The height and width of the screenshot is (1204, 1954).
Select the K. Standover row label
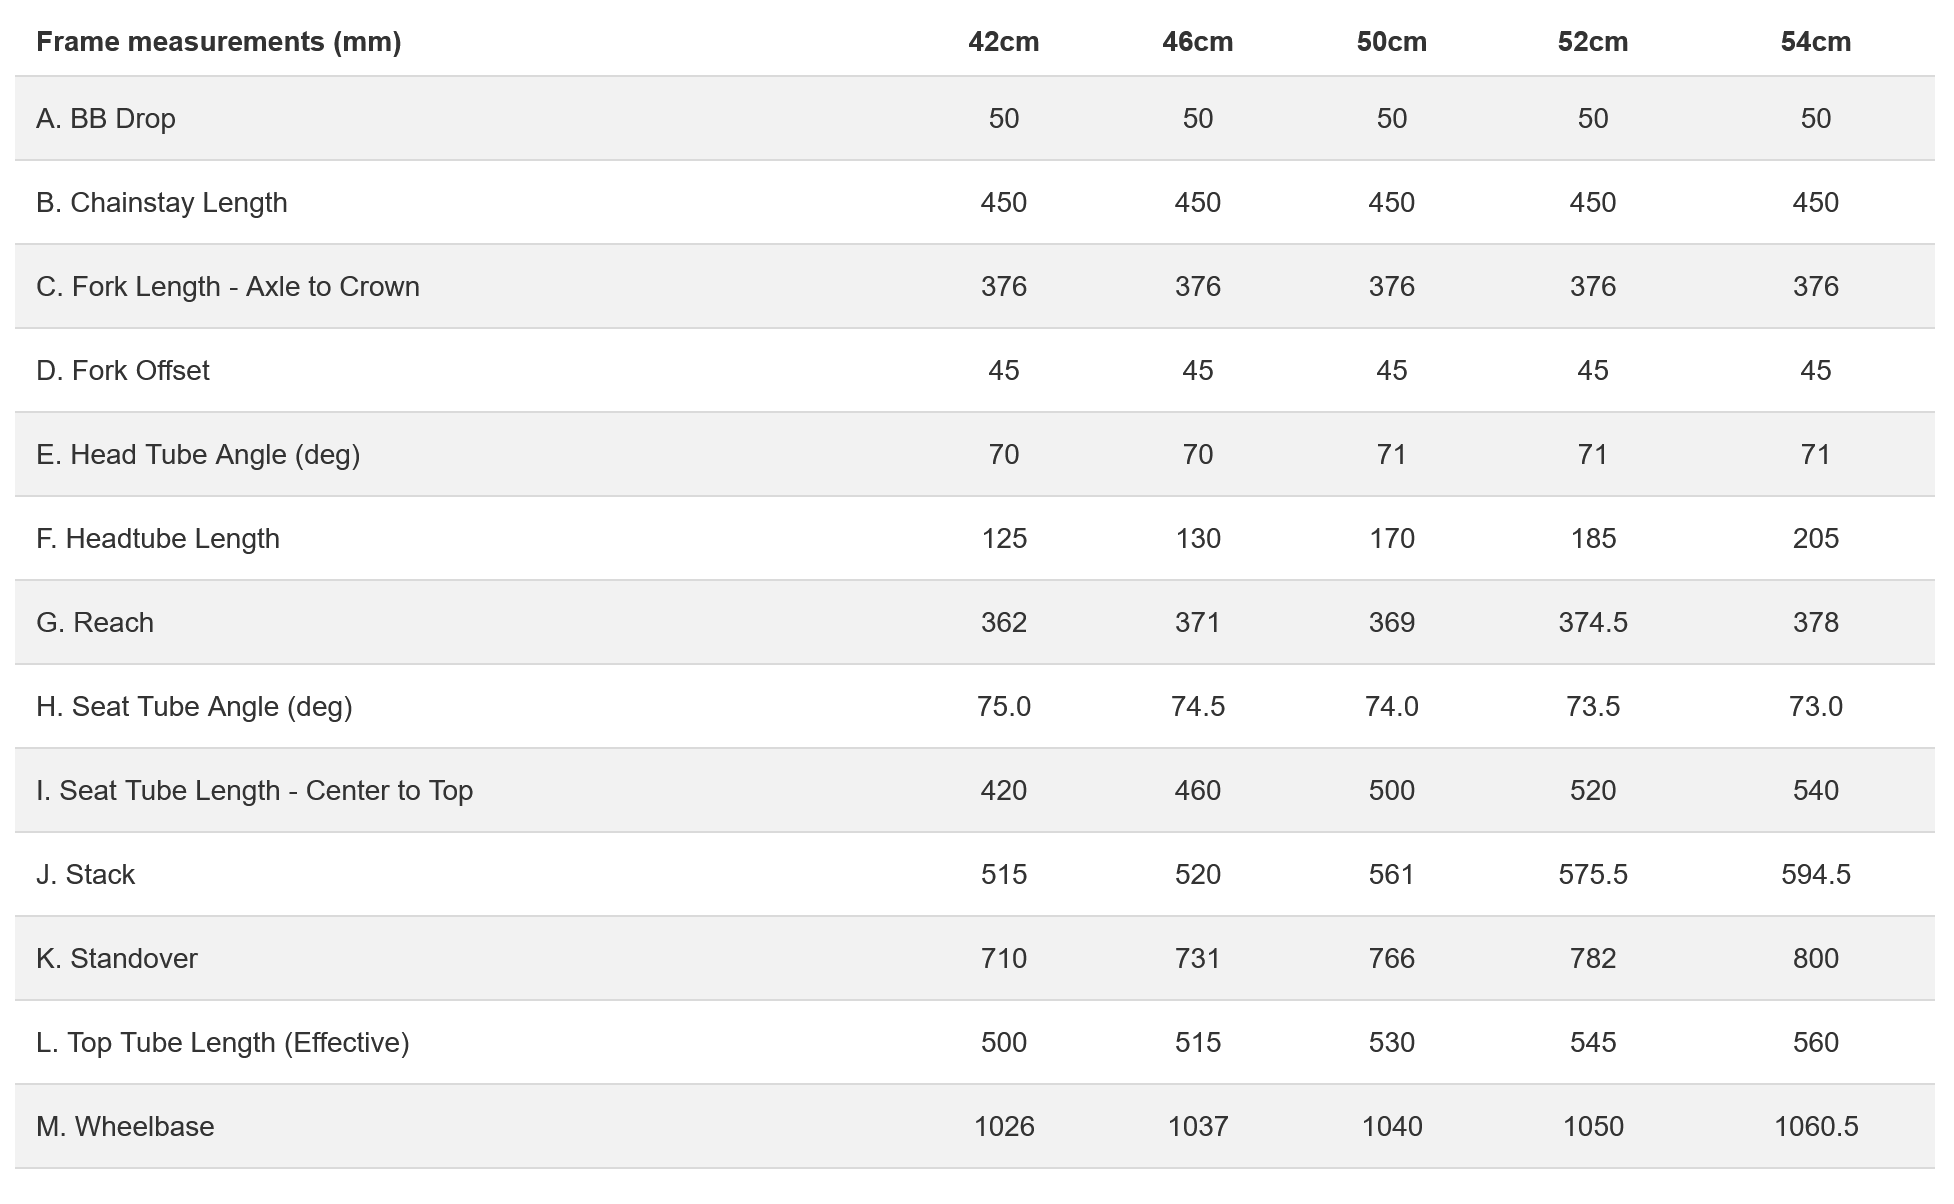point(116,959)
